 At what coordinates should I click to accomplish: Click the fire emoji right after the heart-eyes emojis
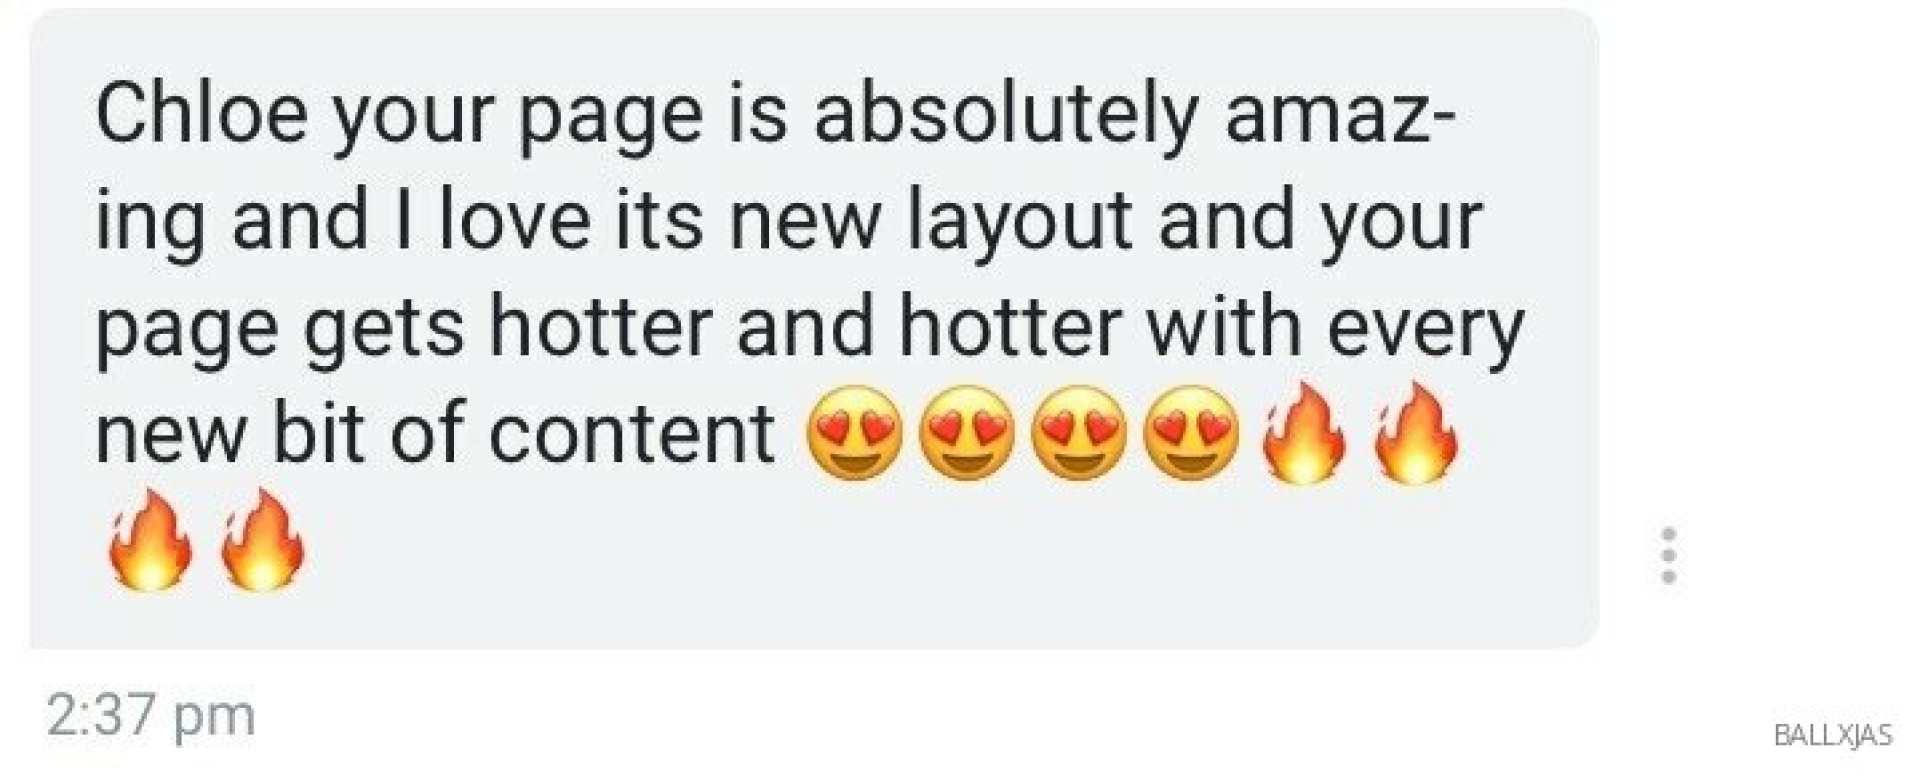(x=1305, y=433)
